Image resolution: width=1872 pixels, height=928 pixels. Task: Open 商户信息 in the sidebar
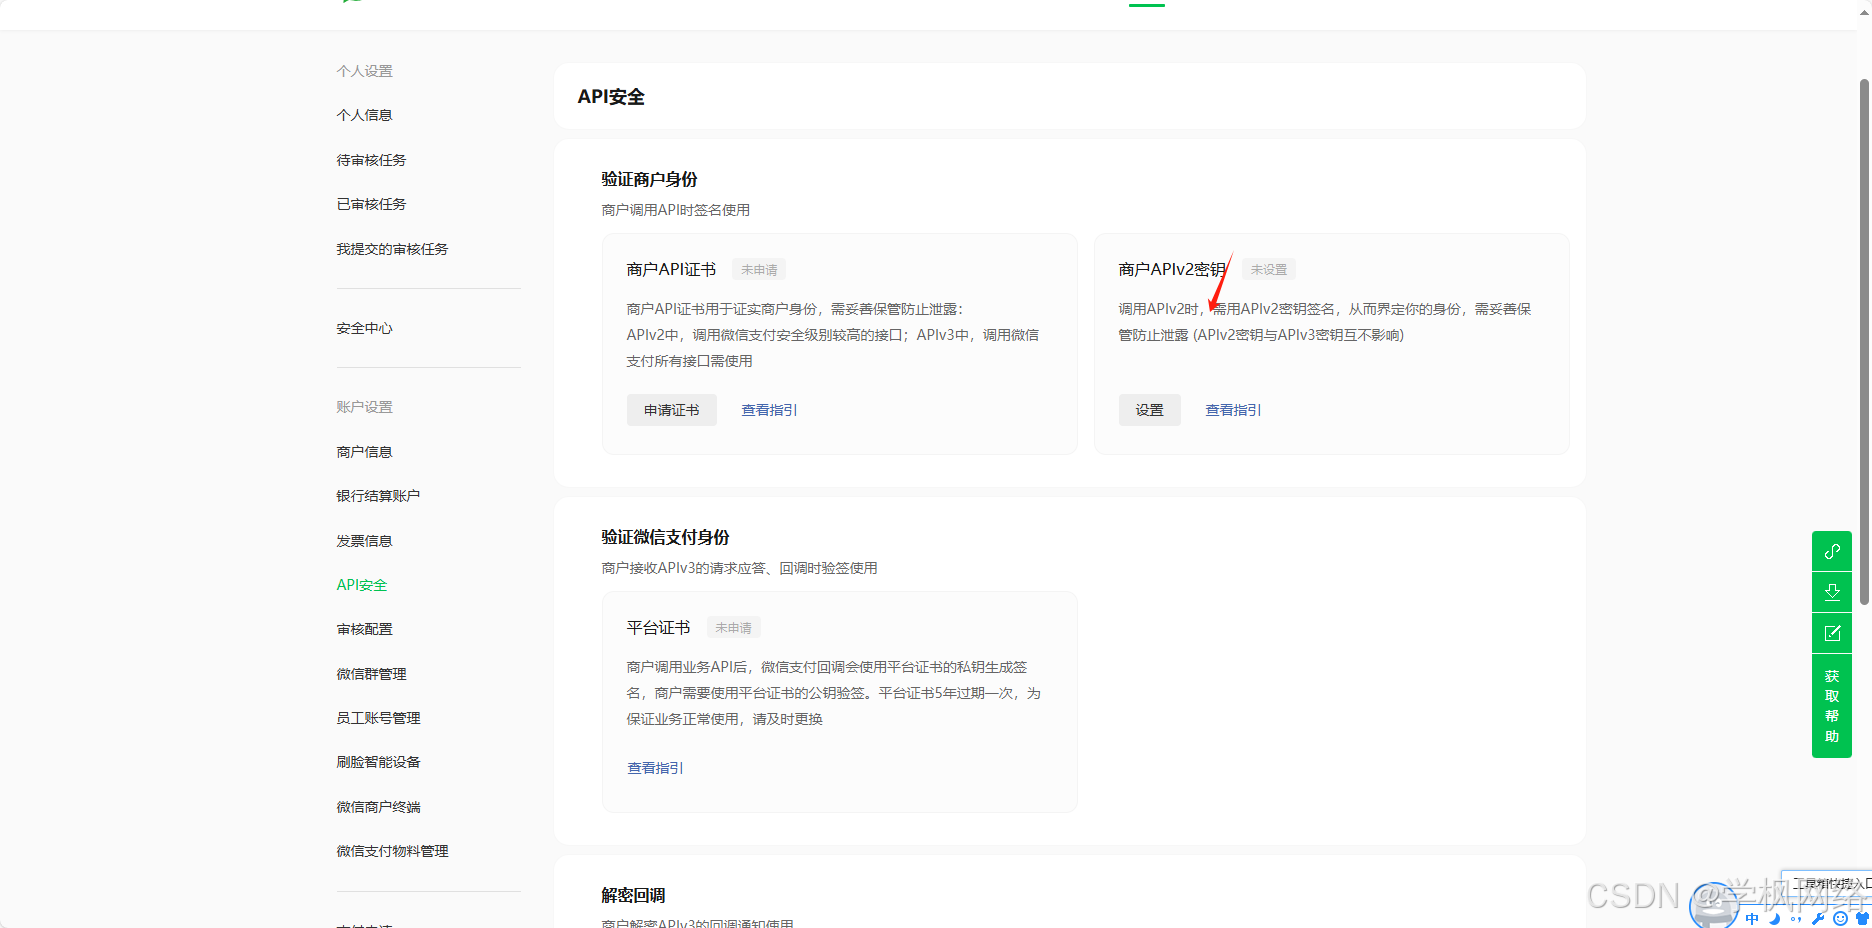364,452
